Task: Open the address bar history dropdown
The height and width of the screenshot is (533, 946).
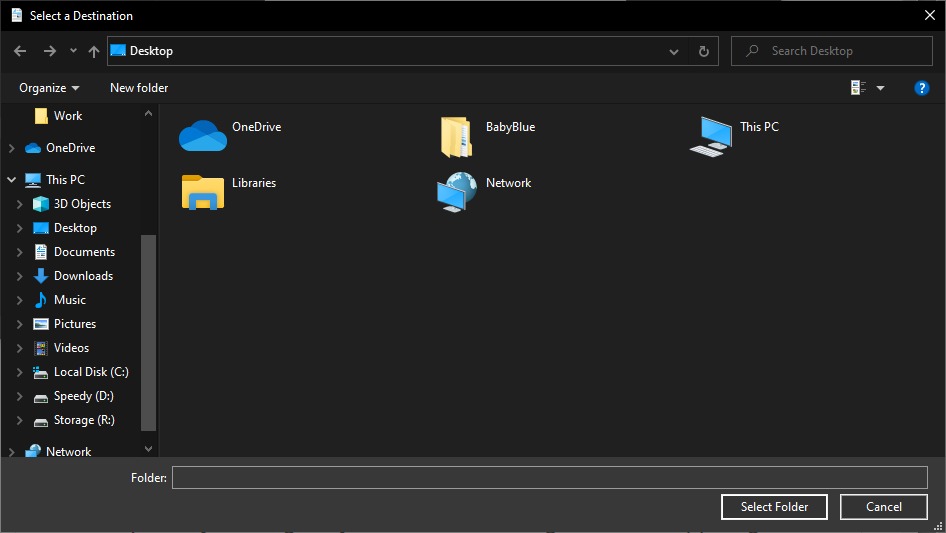Action: 675,51
